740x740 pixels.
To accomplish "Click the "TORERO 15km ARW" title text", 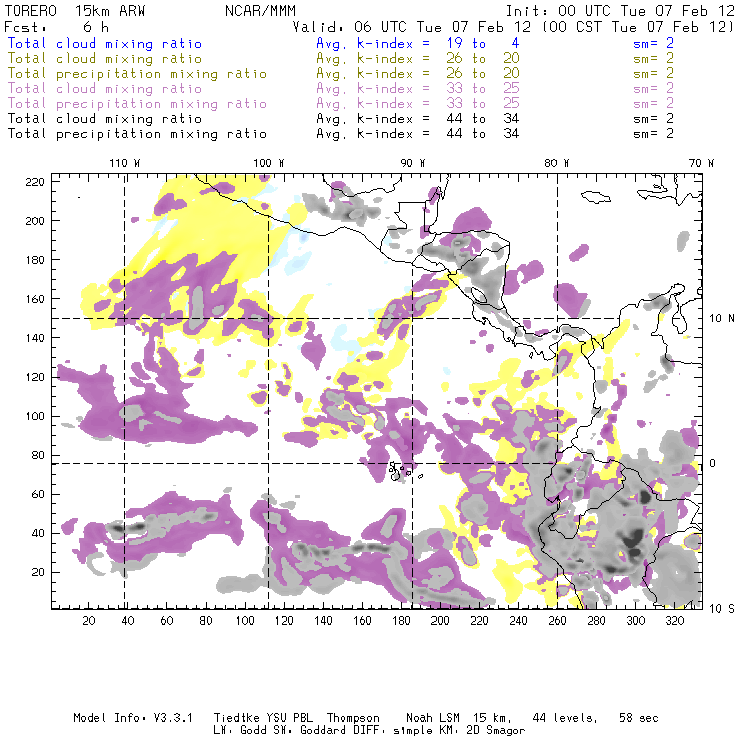I will click(x=75, y=11).
